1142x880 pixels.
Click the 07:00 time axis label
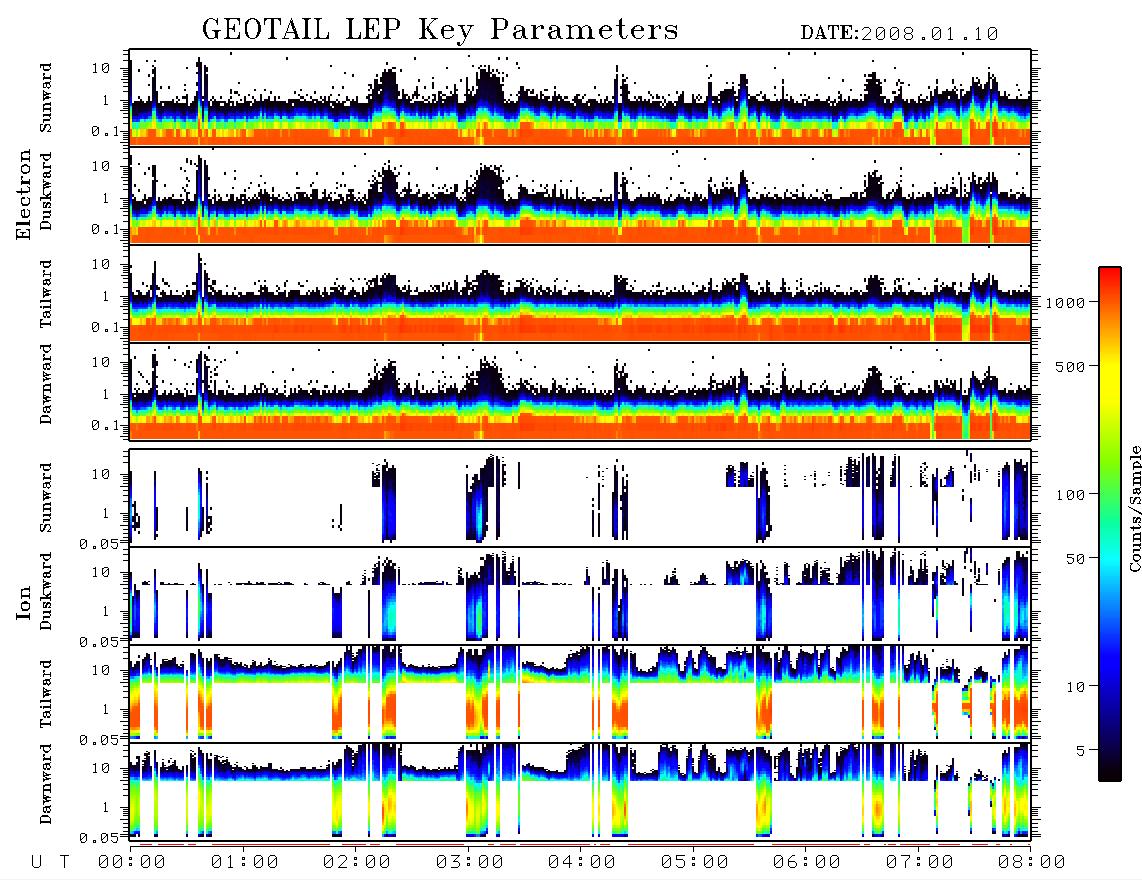920,863
